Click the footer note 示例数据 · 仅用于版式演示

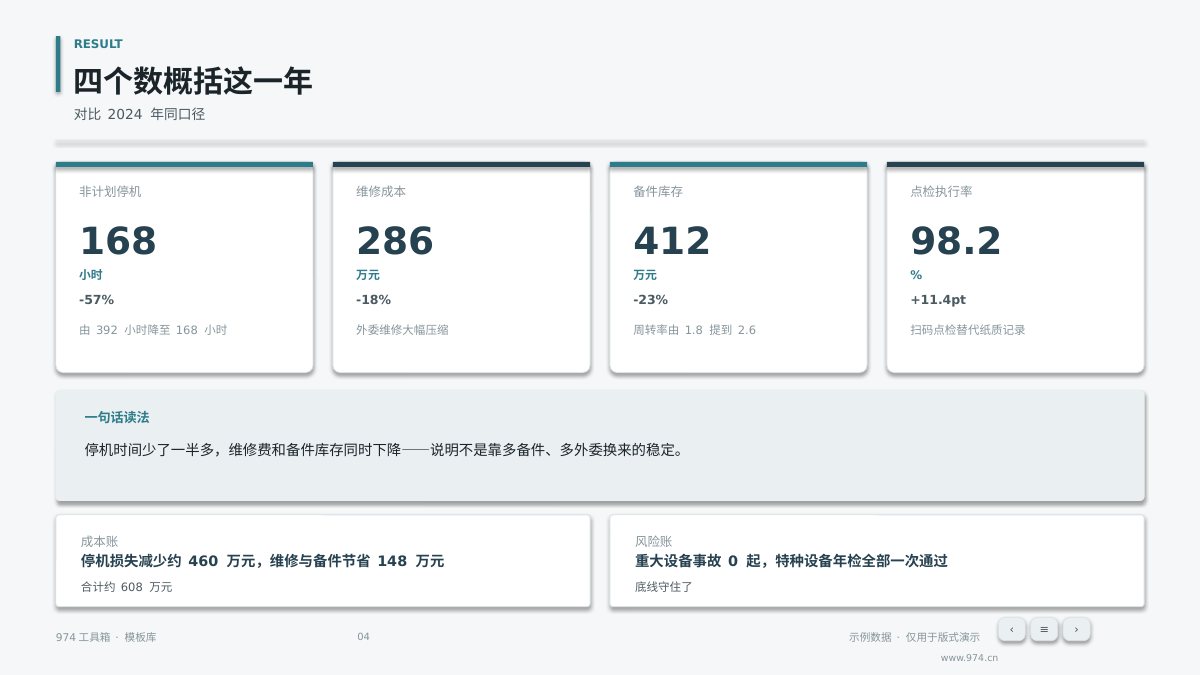(914, 637)
